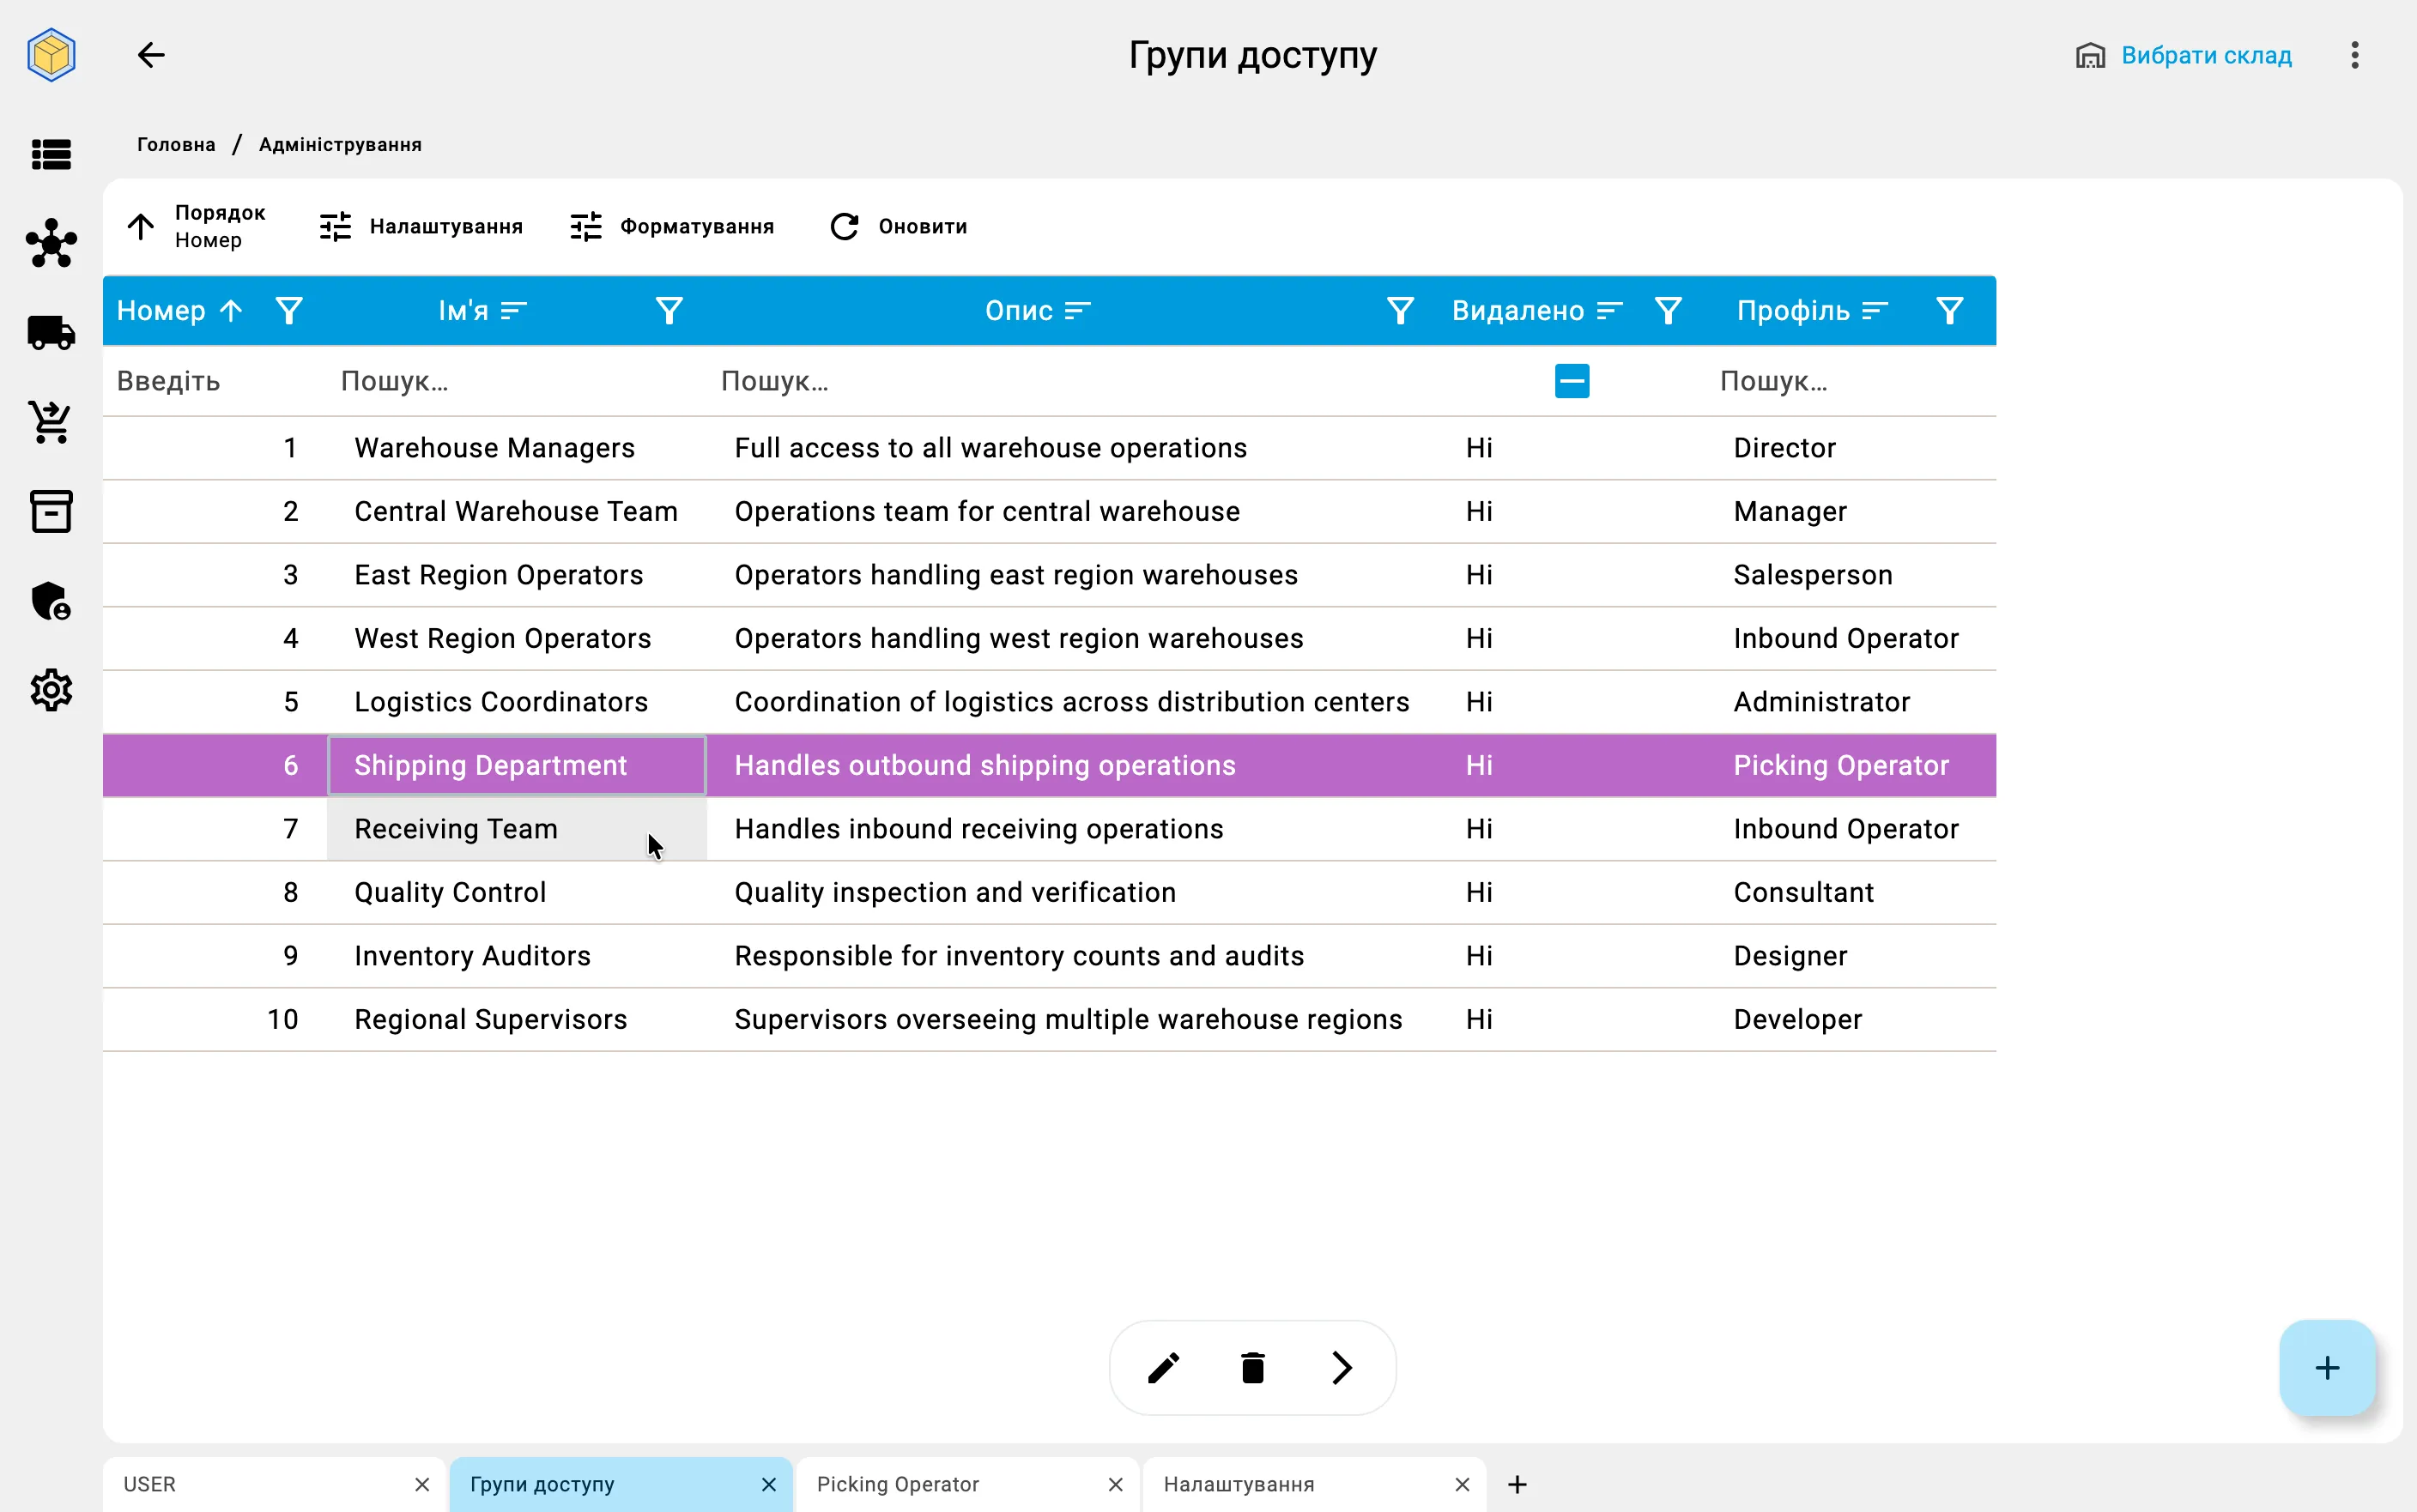Click the yellow box app logo
This screenshot has width=2417, height=1512.
(51, 54)
